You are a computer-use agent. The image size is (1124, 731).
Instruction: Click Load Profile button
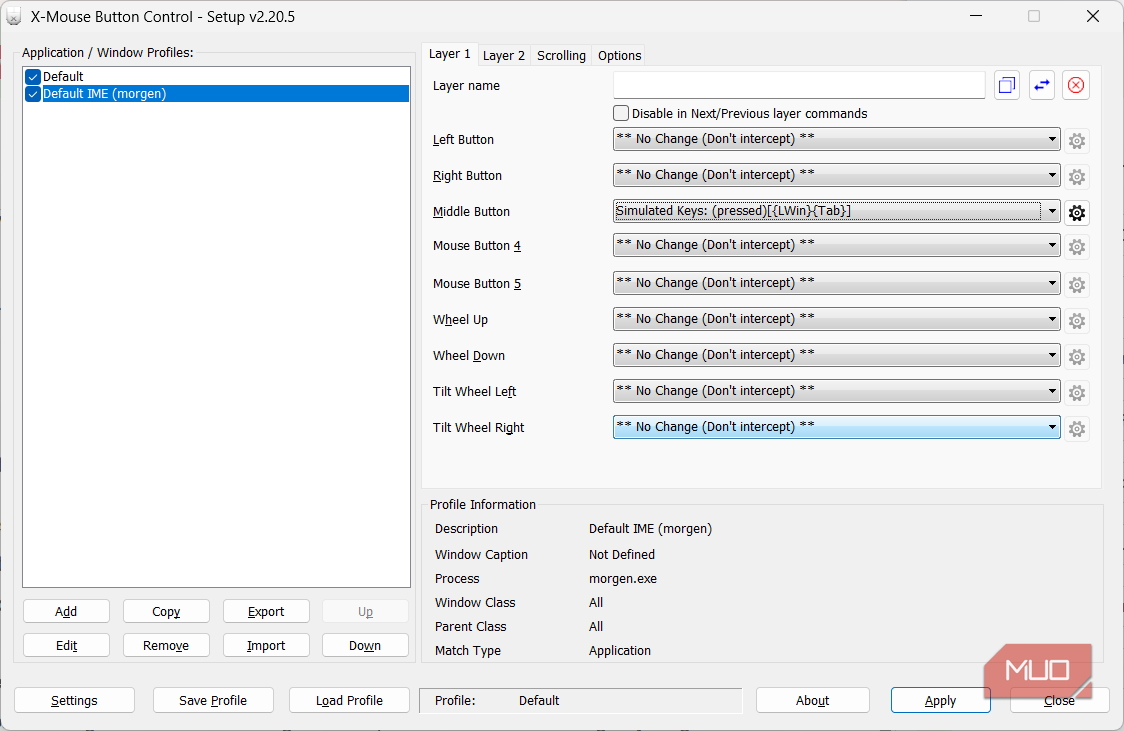point(349,700)
